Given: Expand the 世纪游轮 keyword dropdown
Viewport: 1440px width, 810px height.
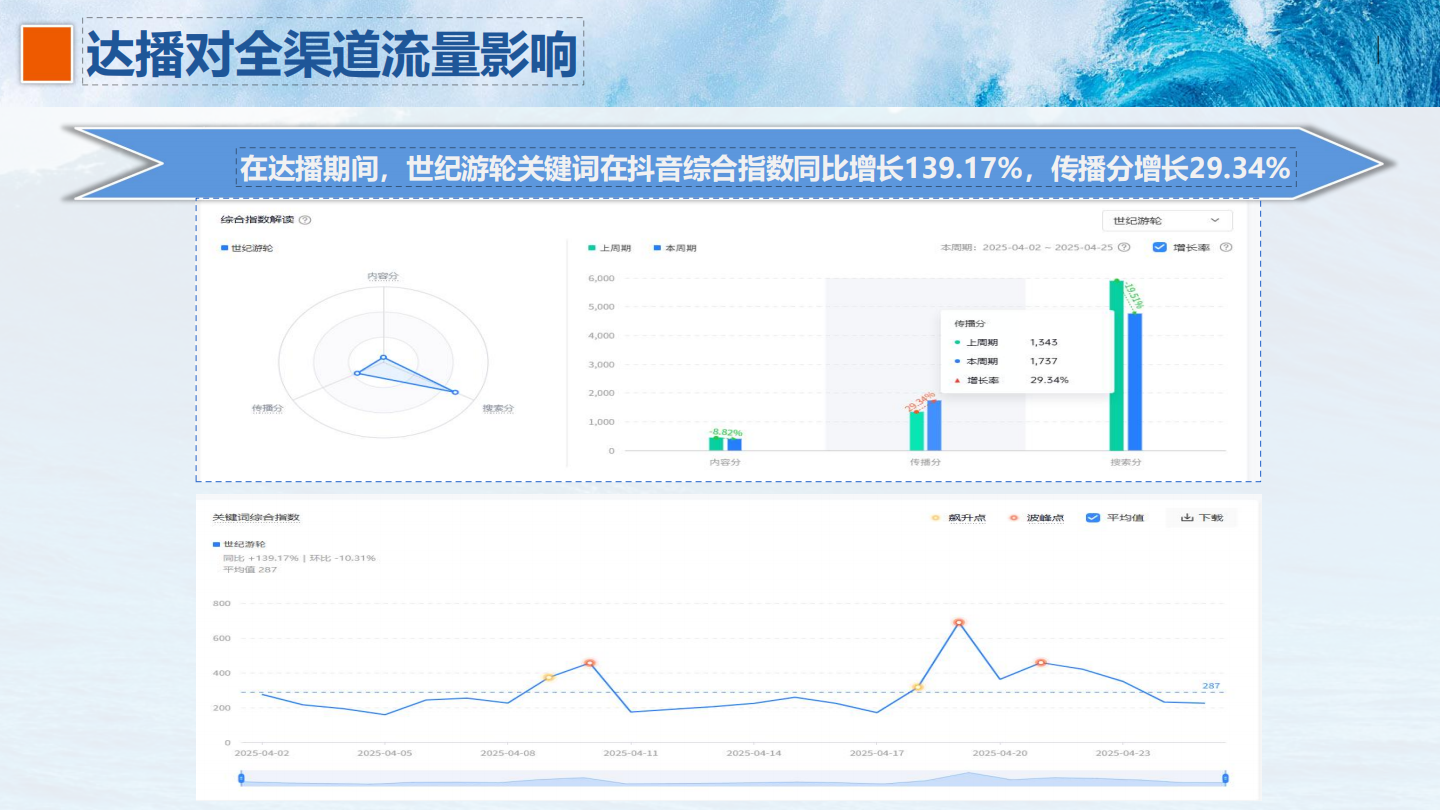Looking at the screenshot, I should [1167, 220].
